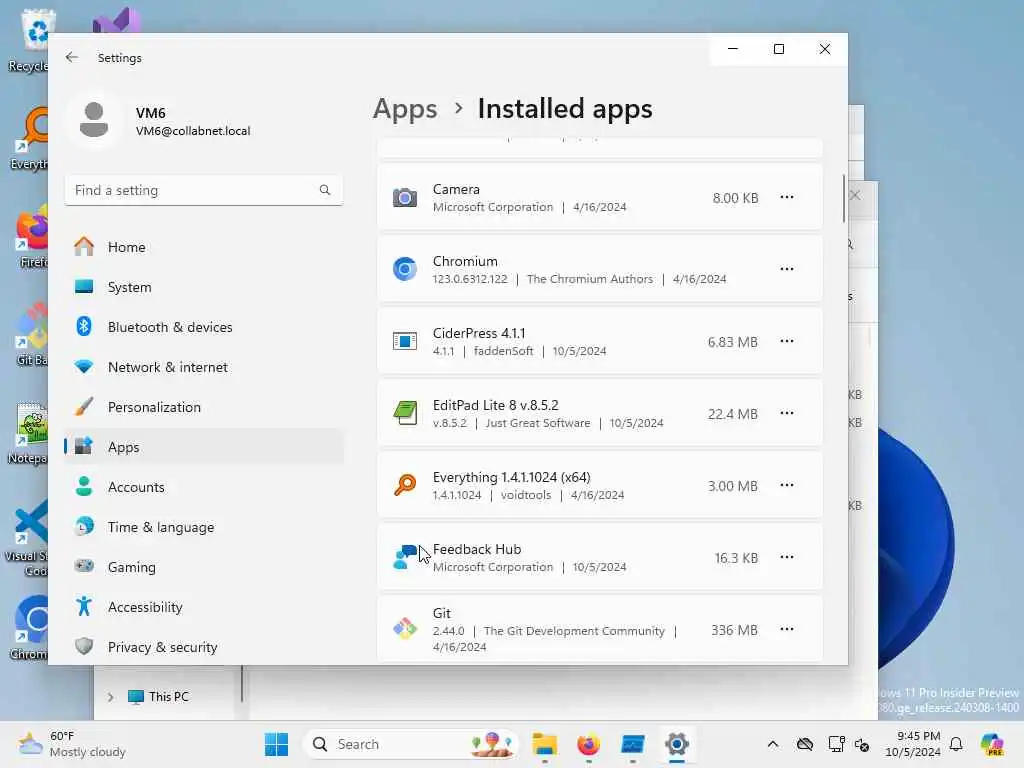Open File Explorer from the taskbar
Screen dimensions: 1024x768
(x=545, y=744)
